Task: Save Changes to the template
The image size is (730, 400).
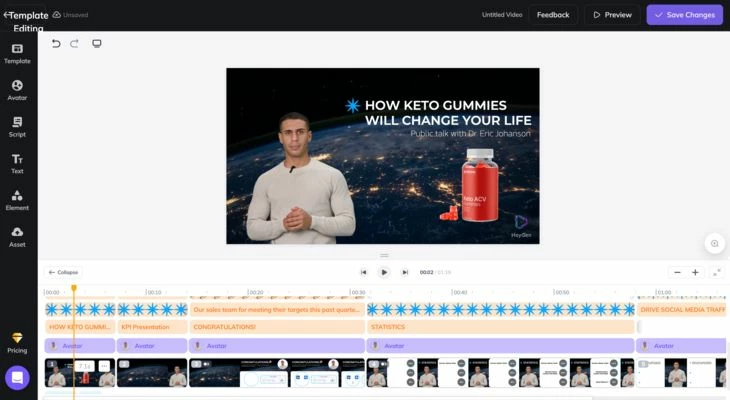Action: coord(684,15)
